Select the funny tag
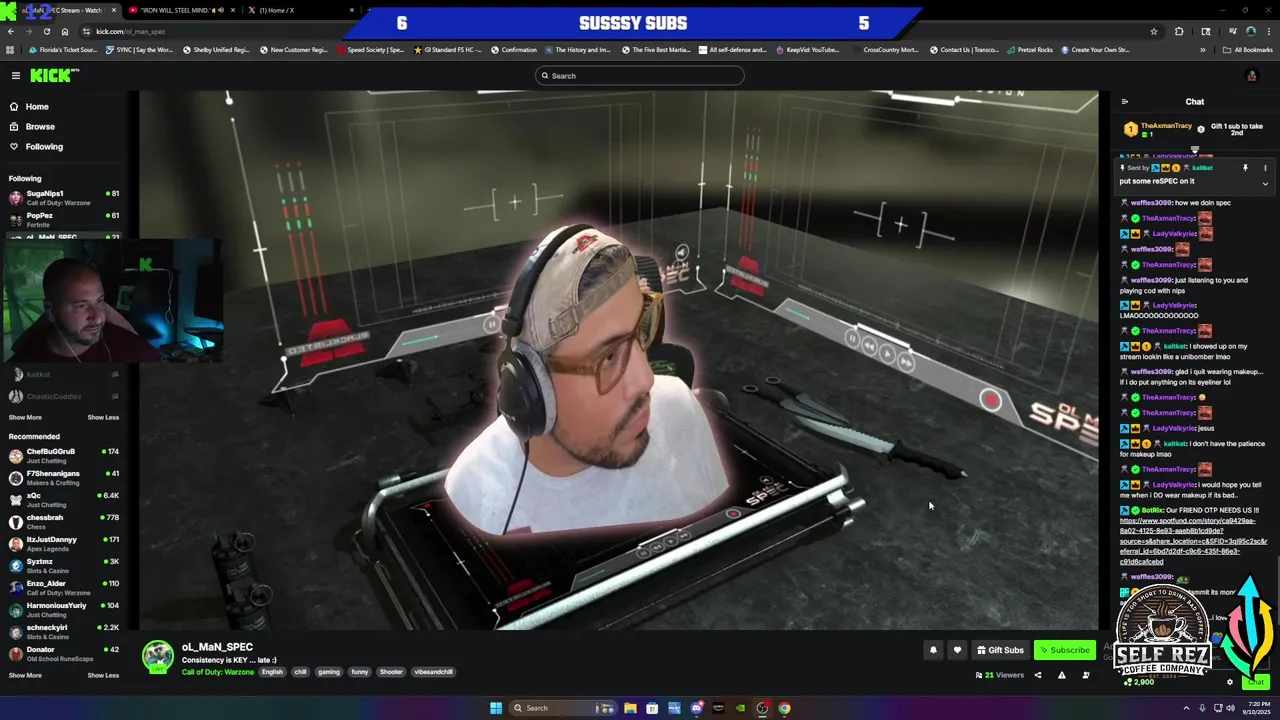 (x=360, y=672)
